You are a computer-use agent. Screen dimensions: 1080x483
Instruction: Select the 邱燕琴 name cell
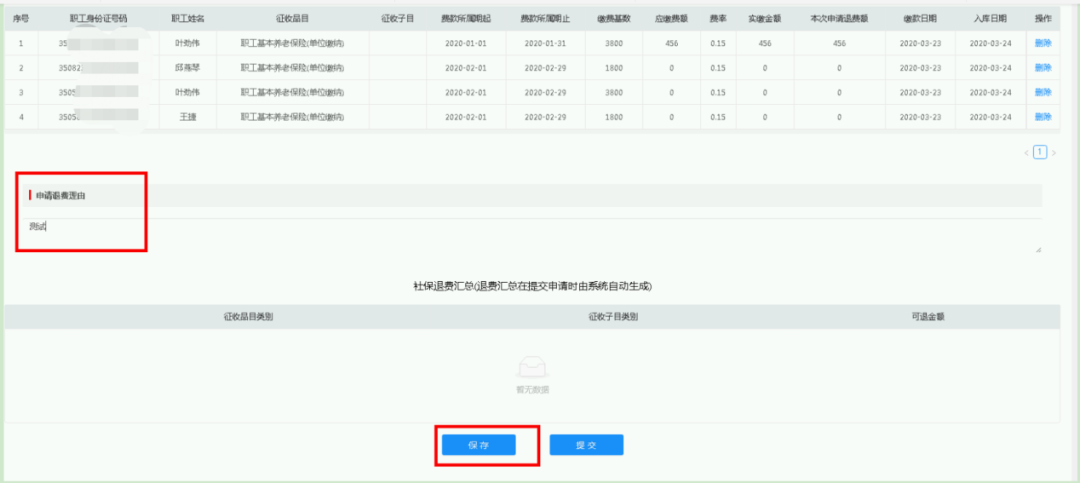click(x=188, y=68)
